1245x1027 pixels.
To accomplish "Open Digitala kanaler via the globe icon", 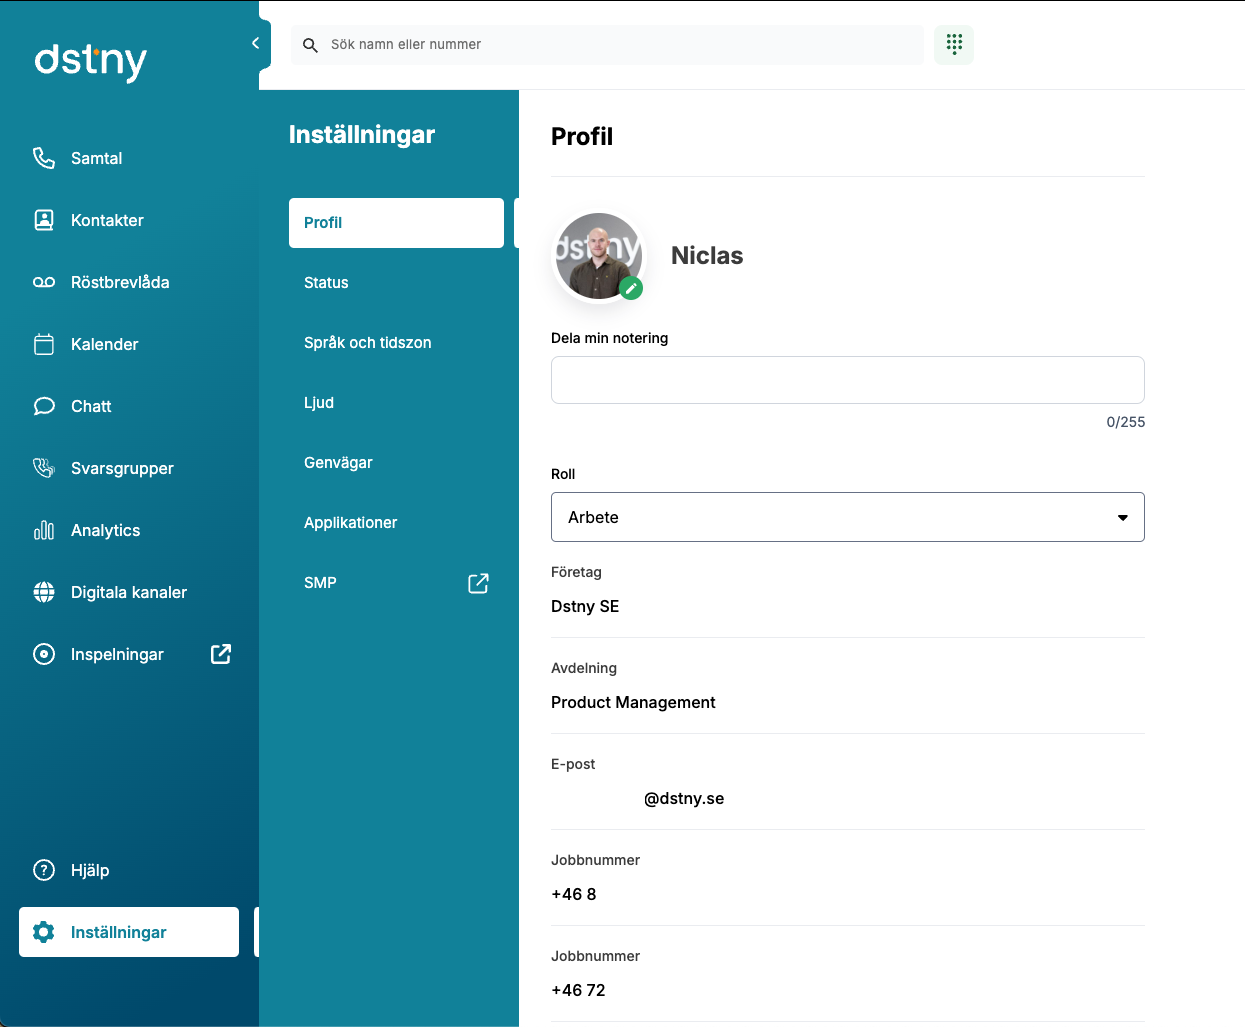I will point(44,592).
